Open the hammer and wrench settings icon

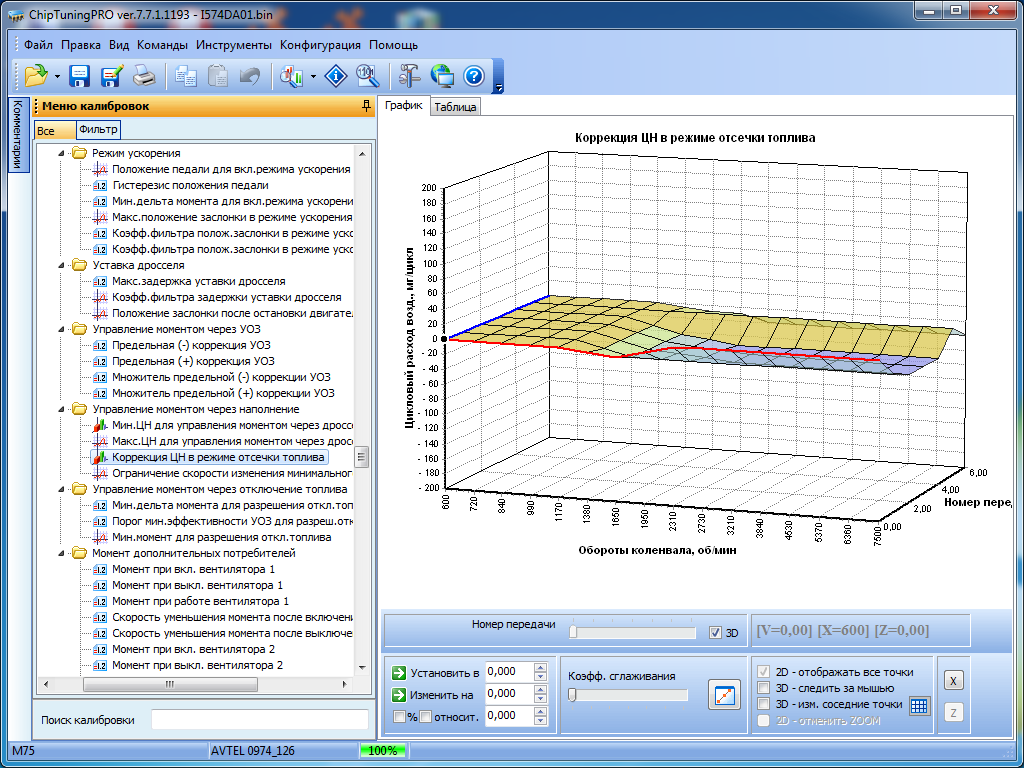[x=408, y=76]
